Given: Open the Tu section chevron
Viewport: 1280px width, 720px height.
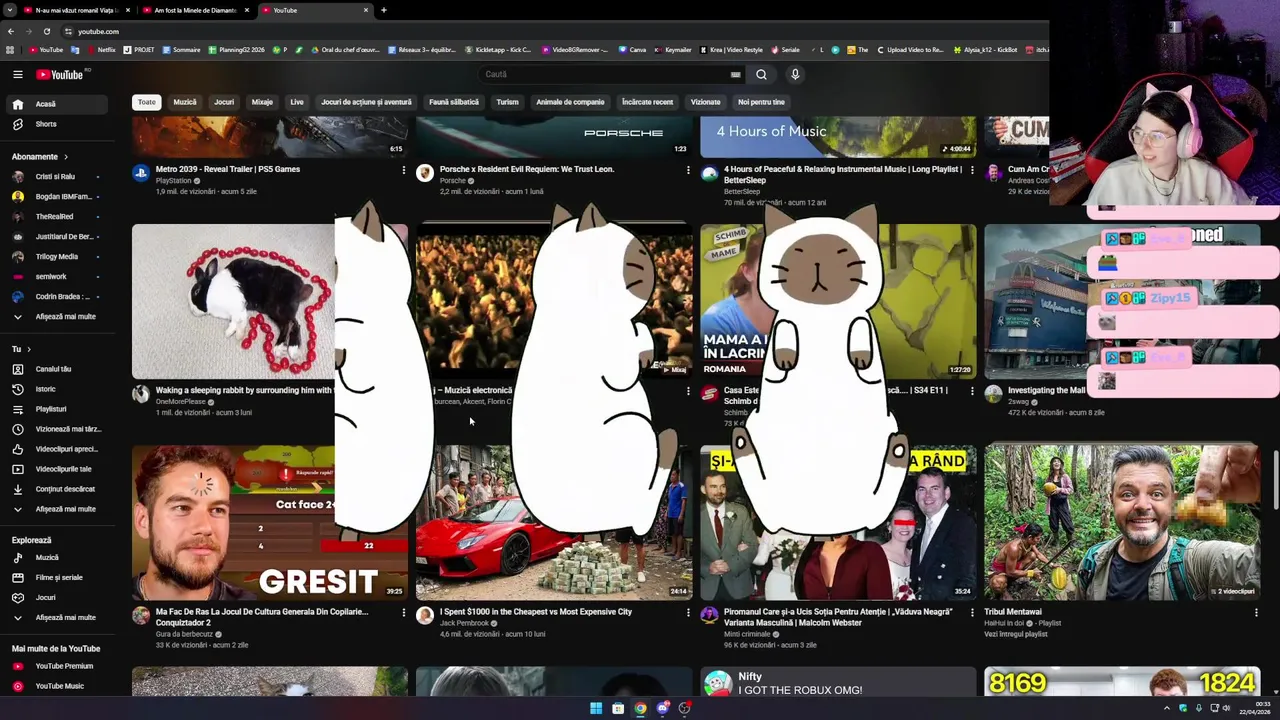Looking at the screenshot, I should (28, 349).
